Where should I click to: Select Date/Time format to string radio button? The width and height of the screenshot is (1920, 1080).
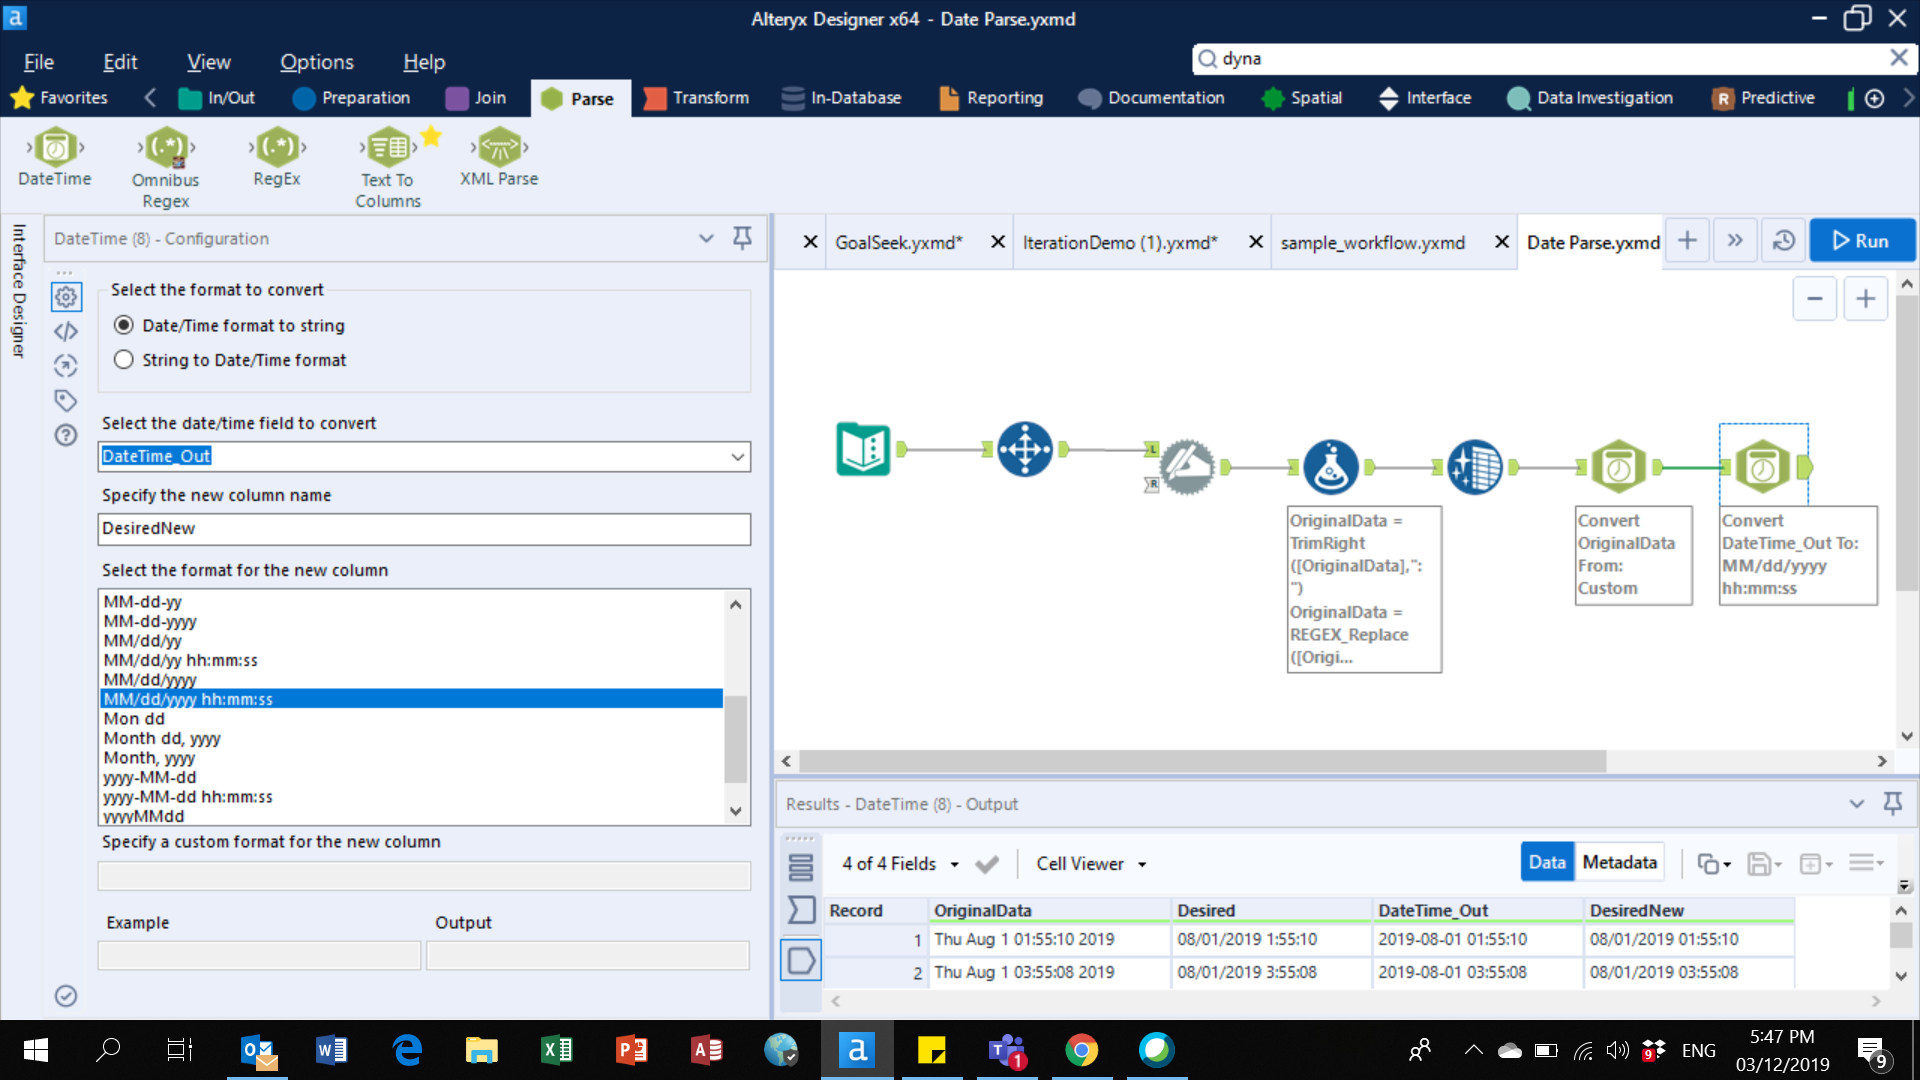point(124,326)
